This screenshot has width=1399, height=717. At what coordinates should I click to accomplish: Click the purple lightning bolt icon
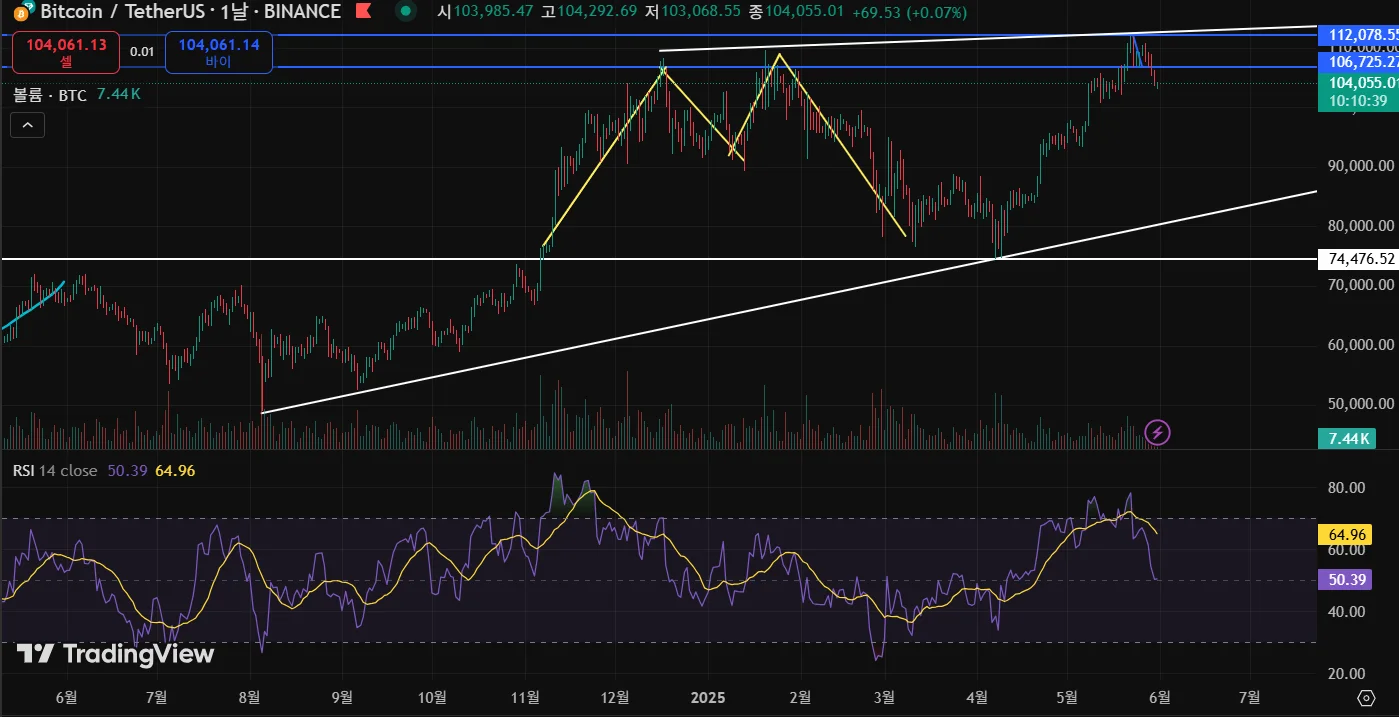coord(1157,432)
